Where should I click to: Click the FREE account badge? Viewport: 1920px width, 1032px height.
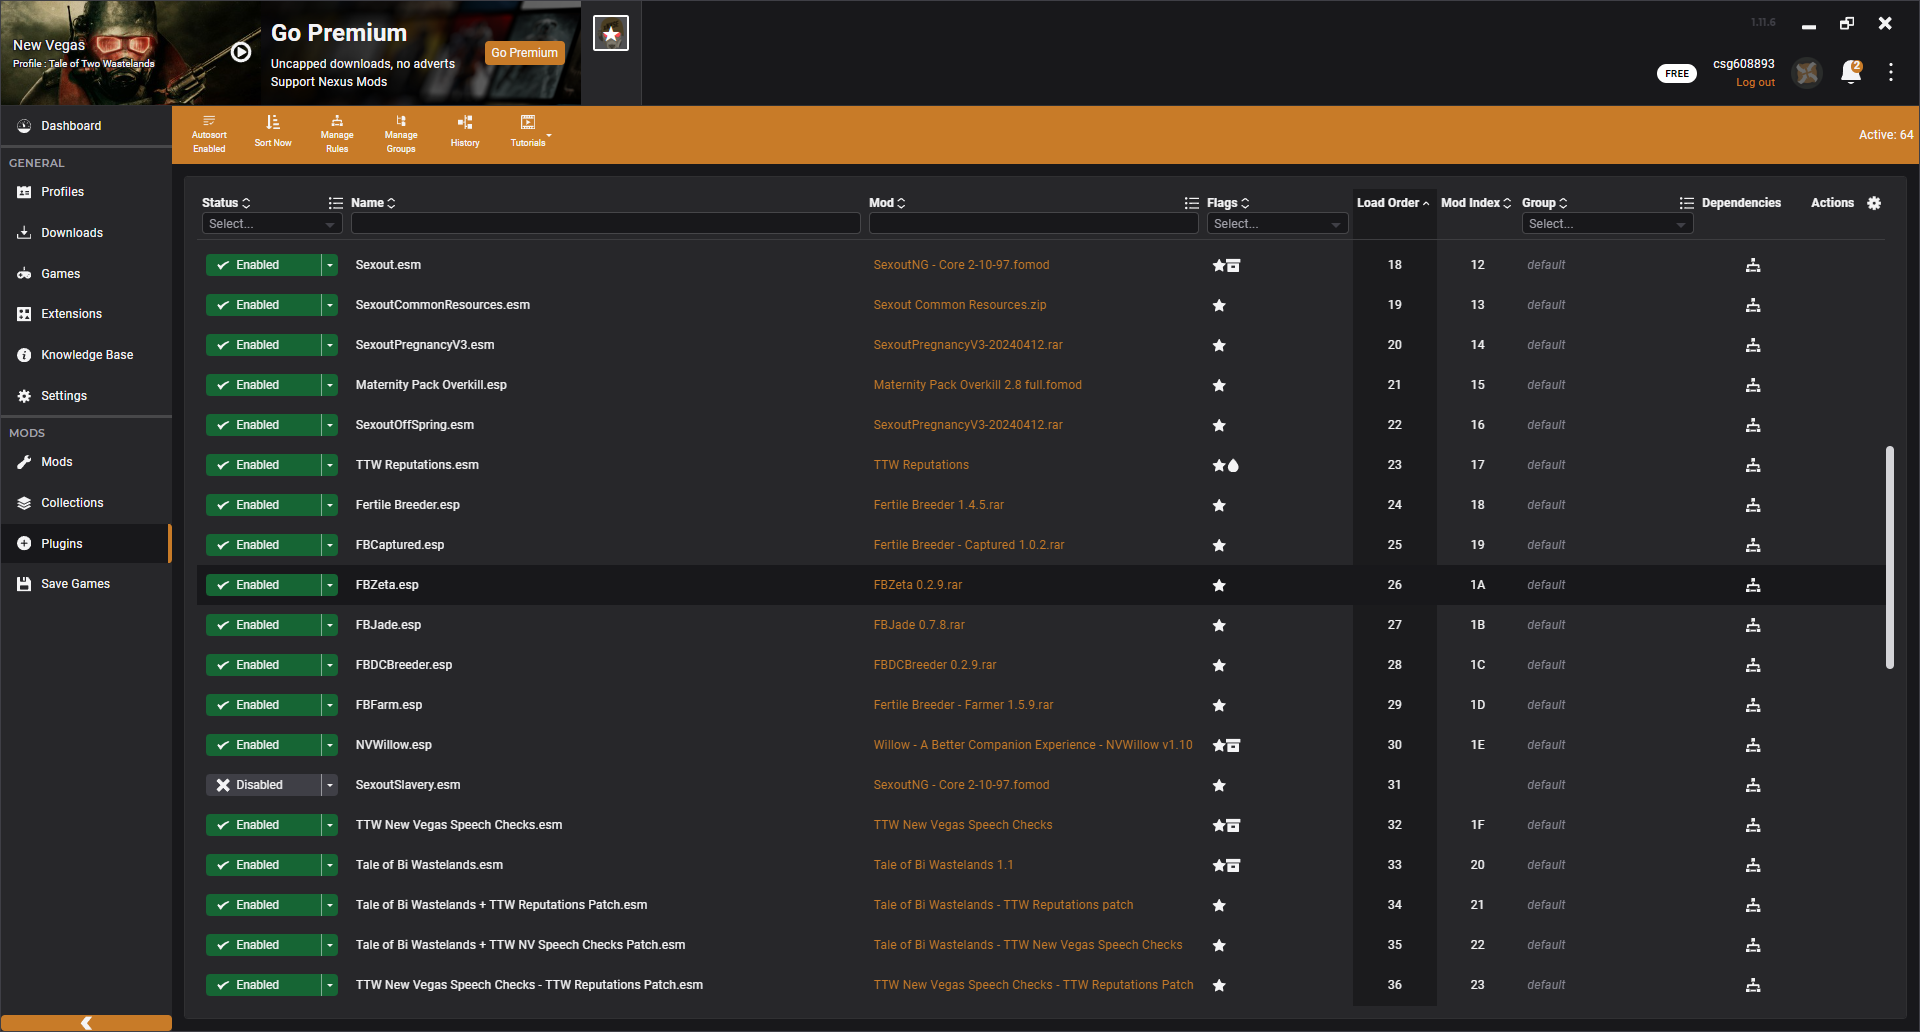tap(1677, 73)
